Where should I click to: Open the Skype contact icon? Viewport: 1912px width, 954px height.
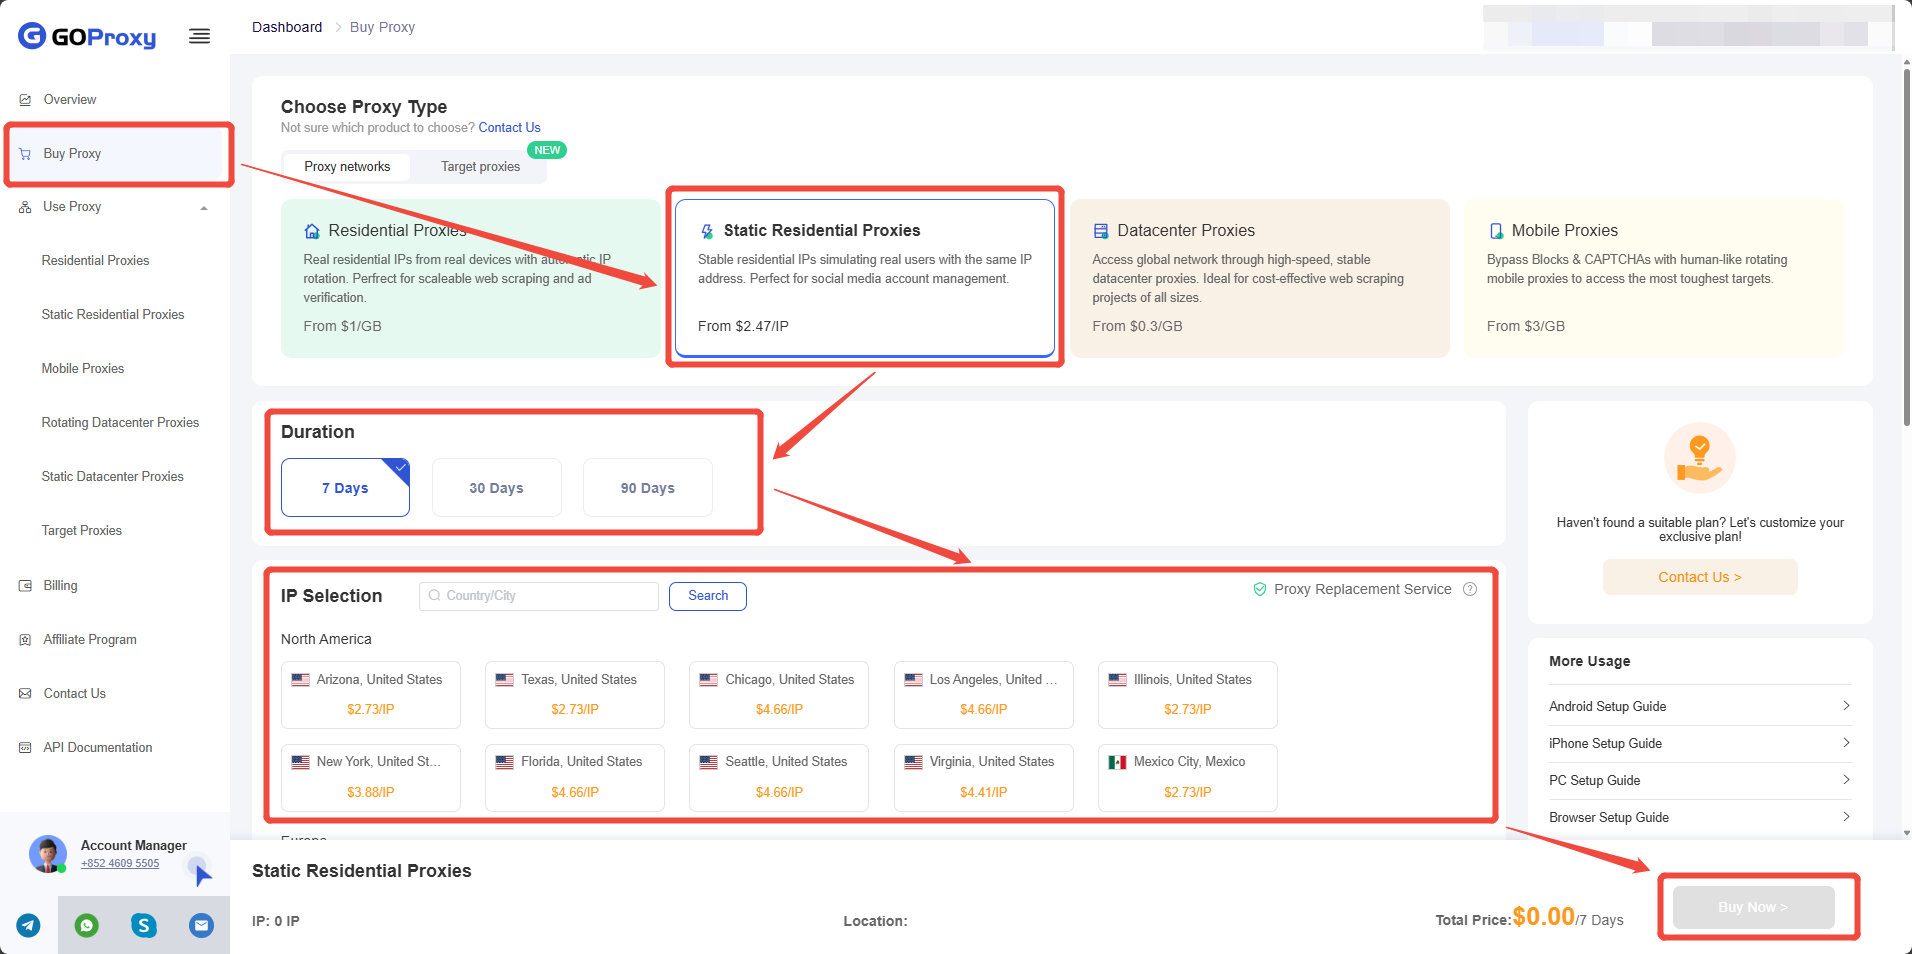coord(144,926)
